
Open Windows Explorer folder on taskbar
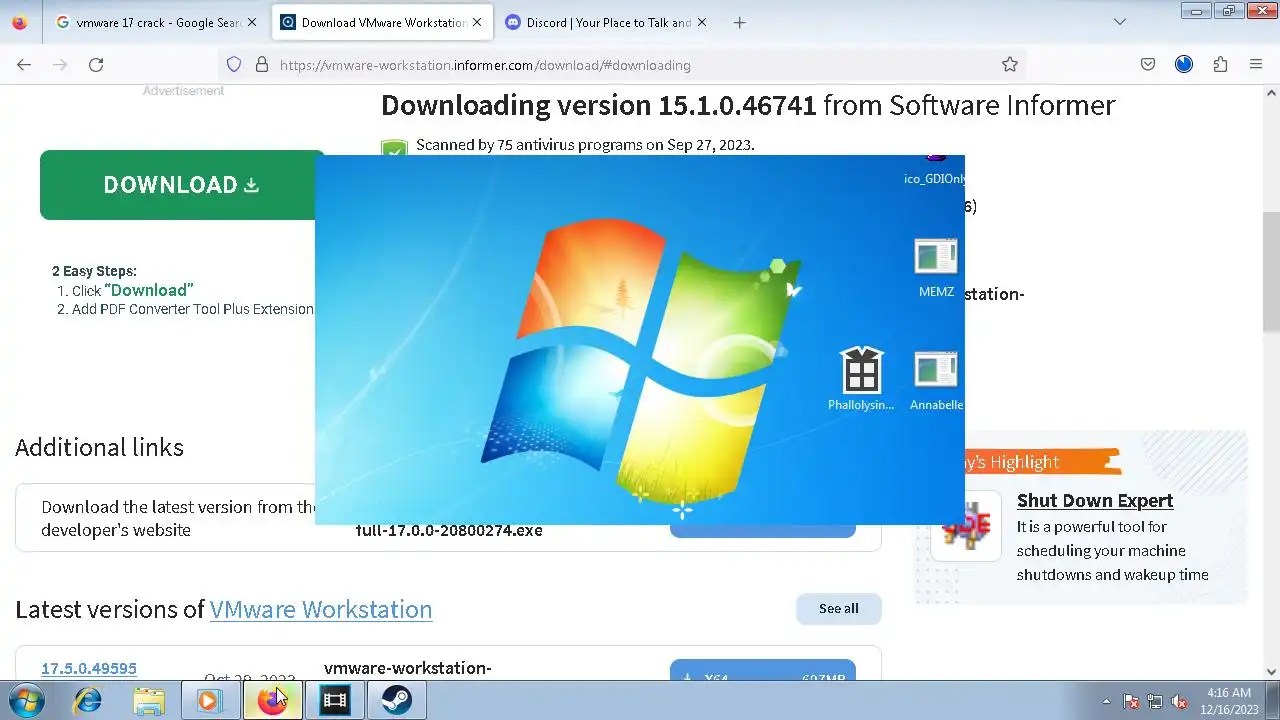pos(149,701)
